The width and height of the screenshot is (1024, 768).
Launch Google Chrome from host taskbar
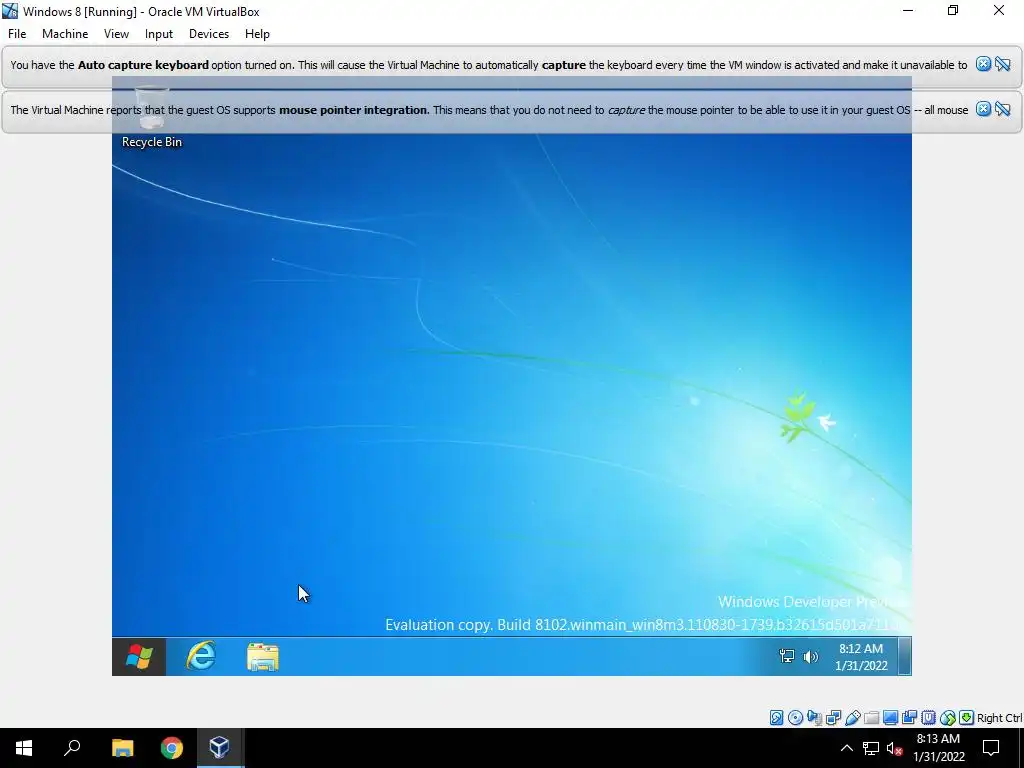click(172, 748)
